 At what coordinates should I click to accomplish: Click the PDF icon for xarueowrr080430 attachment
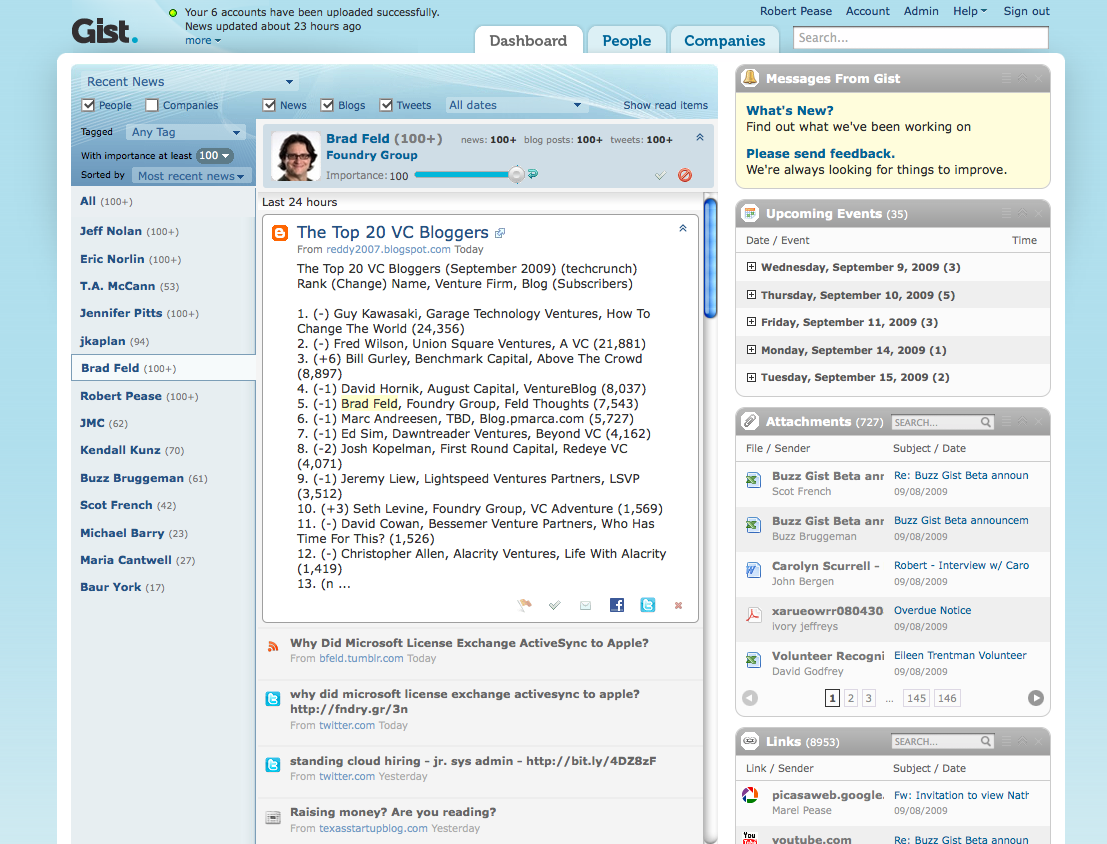click(x=753, y=614)
